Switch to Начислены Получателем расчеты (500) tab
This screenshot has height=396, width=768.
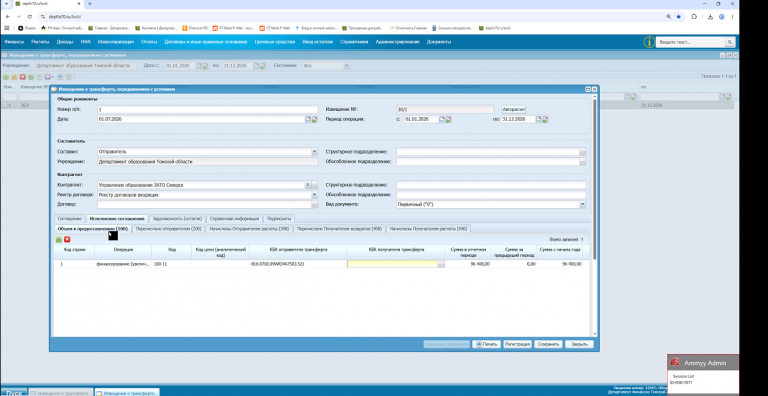429,228
